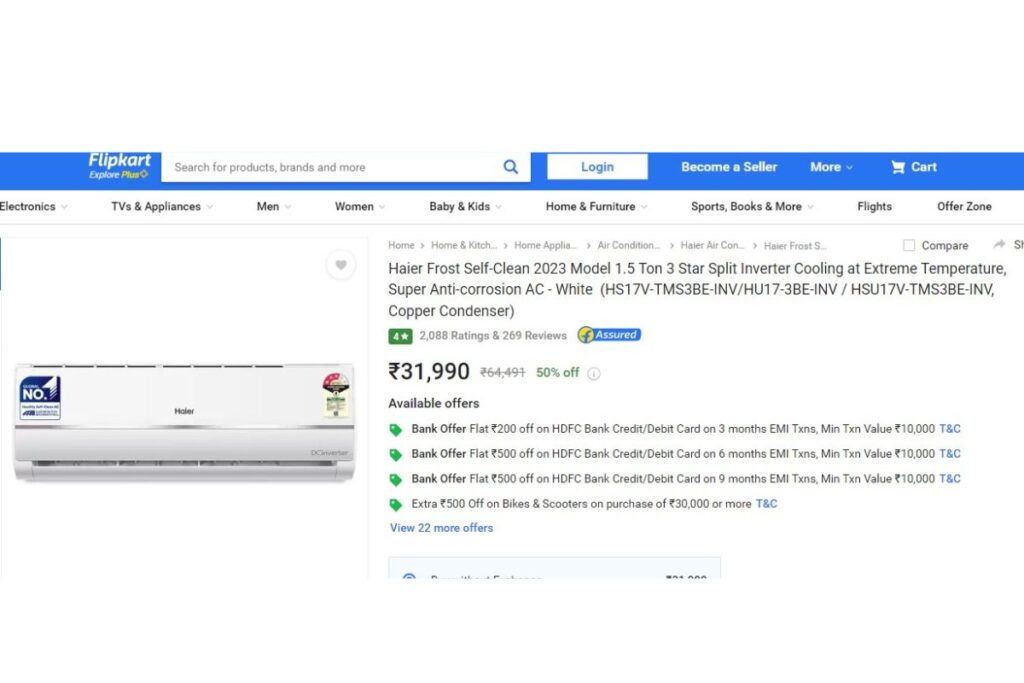Click the Haier Frost Self-Clean product title
The width and height of the screenshot is (1024, 683).
(x=697, y=289)
